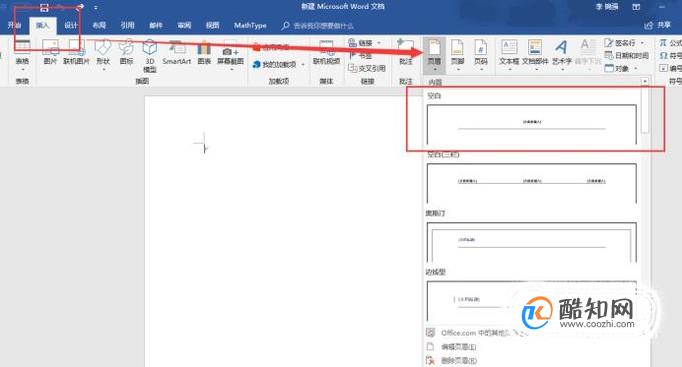Open the References (引用) tab
The width and height of the screenshot is (682, 367).
tap(127, 25)
